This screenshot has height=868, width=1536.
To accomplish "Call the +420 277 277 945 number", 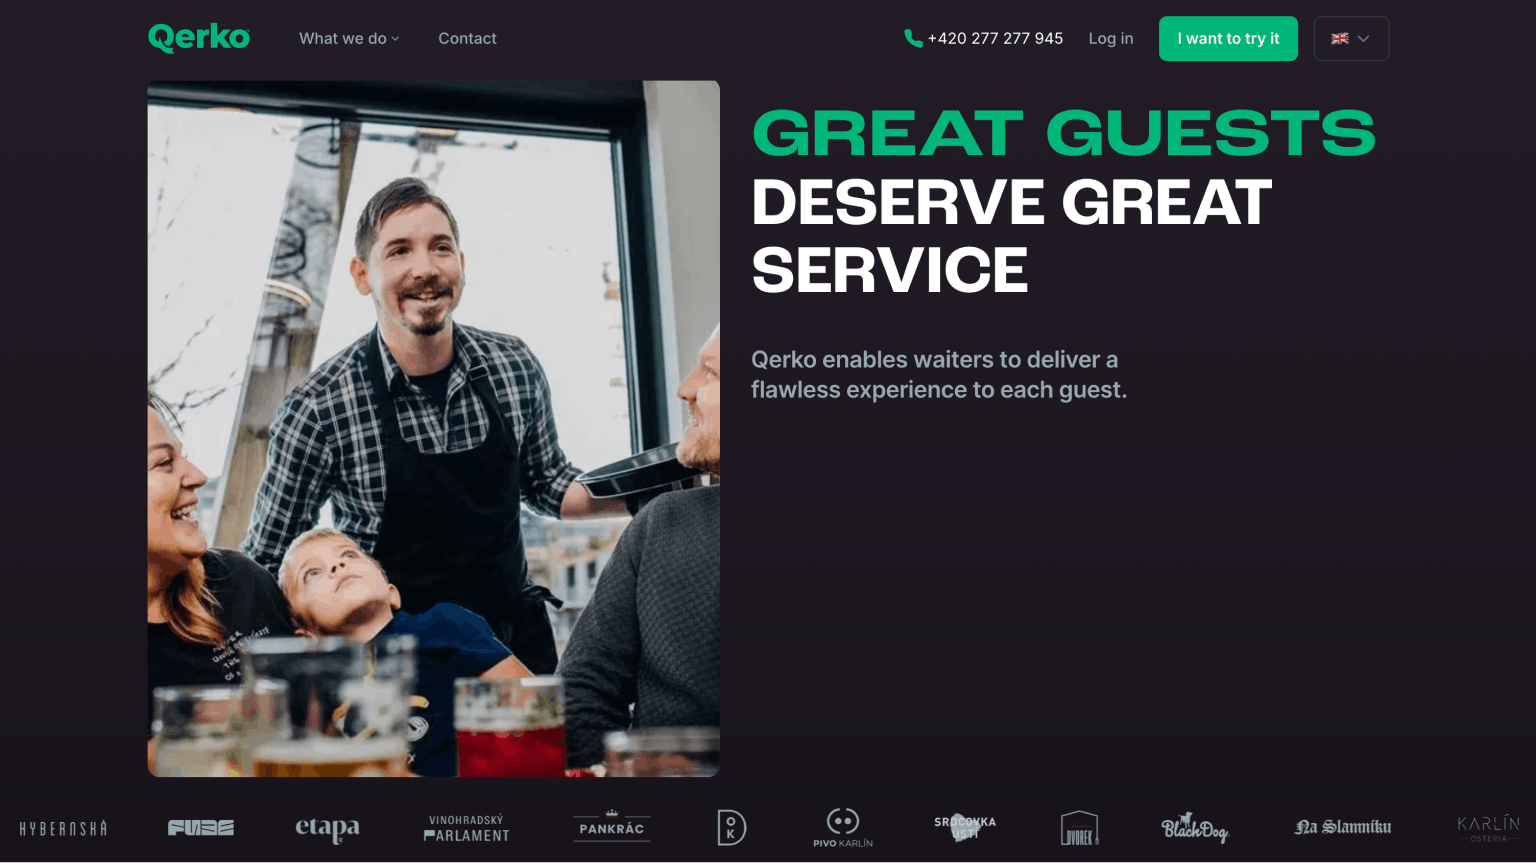I will (x=995, y=38).
